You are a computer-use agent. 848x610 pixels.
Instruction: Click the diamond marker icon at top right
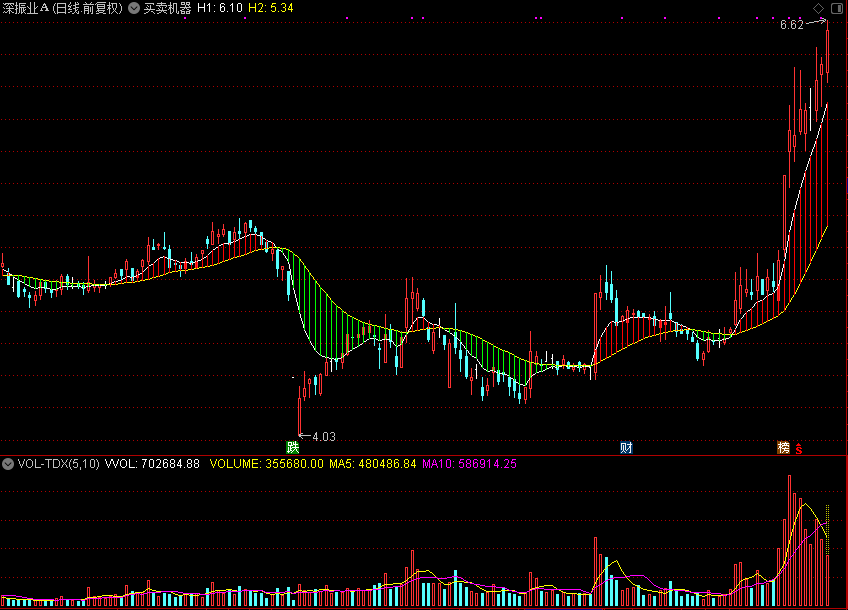pyautogui.click(x=818, y=8)
